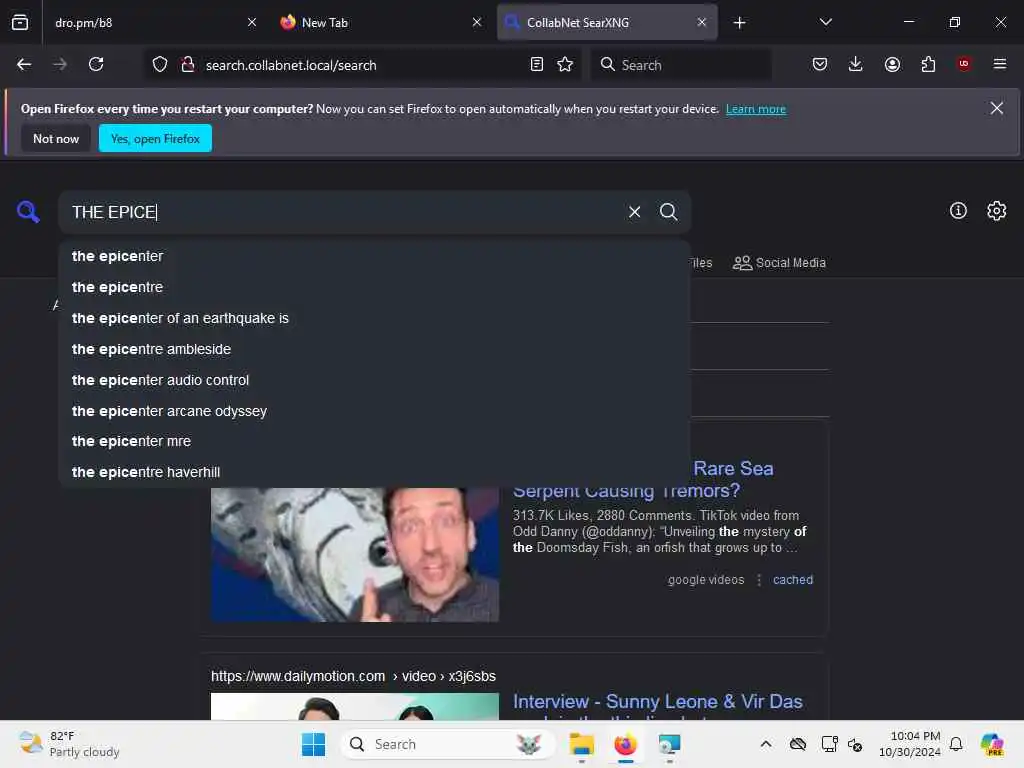The height and width of the screenshot is (768, 1024).
Task: Close the dro.pm/b8 tab
Action: coord(252,22)
